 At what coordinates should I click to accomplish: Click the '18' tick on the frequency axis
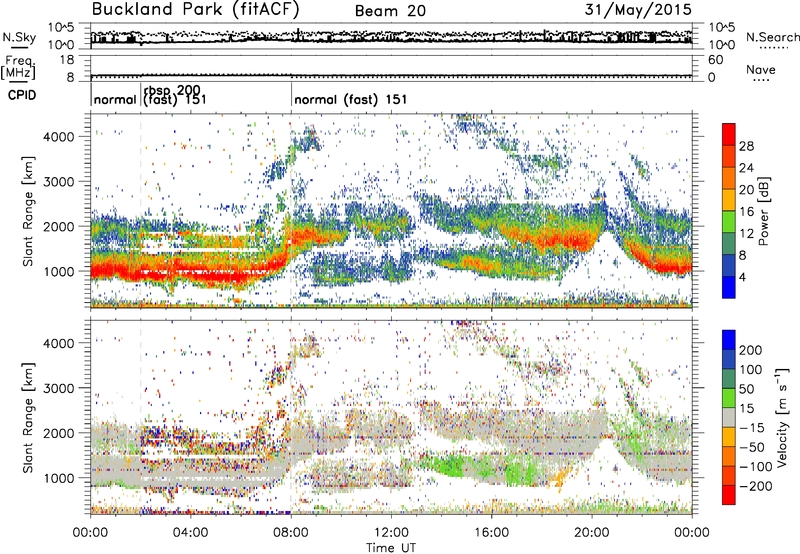(67, 60)
